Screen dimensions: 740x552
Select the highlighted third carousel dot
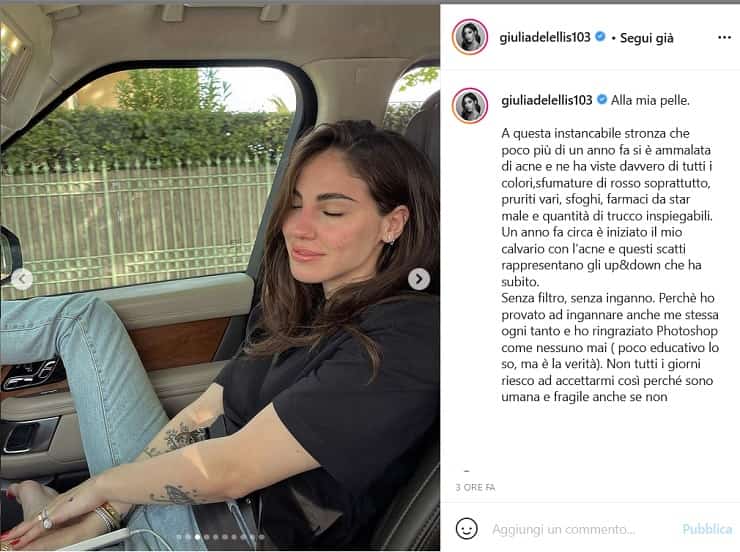pos(197,537)
